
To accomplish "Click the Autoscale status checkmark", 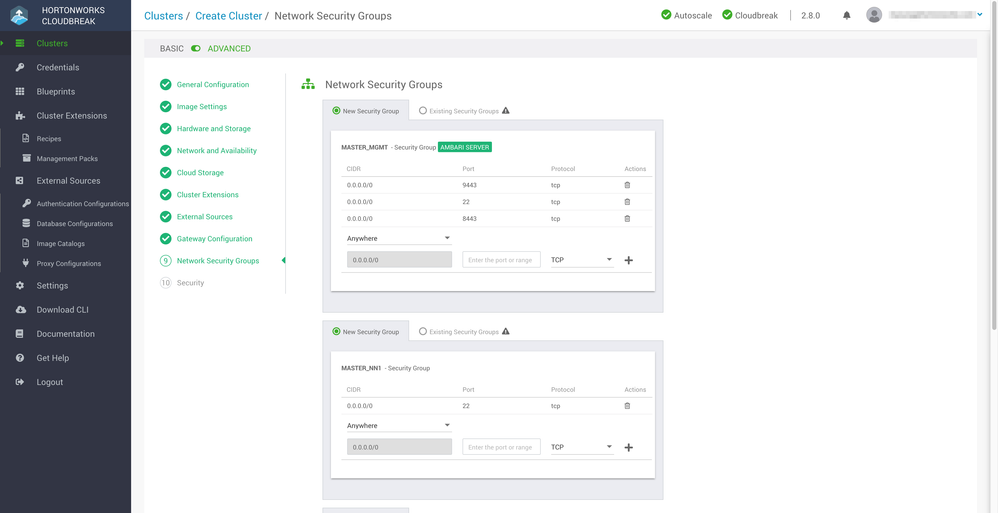I will (x=666, y=15).
